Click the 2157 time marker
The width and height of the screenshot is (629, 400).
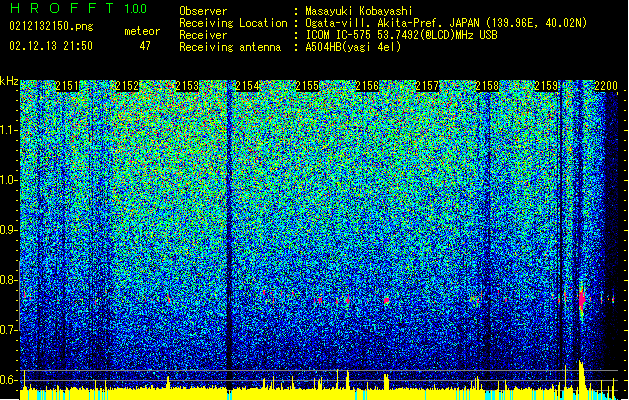(x=427, y=86)
